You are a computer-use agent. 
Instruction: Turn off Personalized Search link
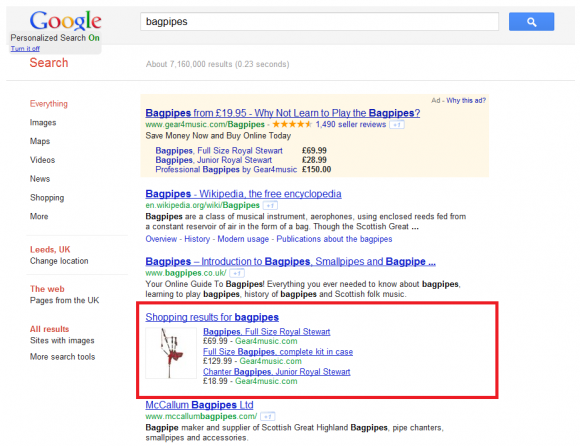coord(25,49)
